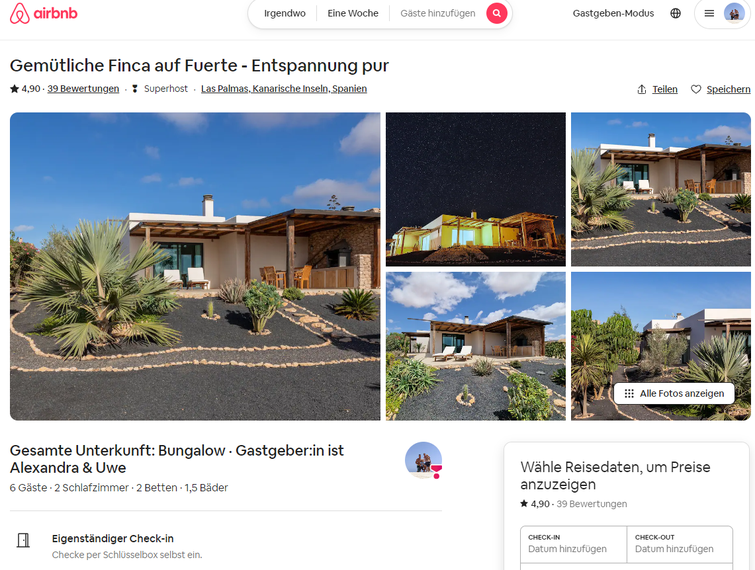Click Alle Fotos anzeigen button

click(674, 393)
